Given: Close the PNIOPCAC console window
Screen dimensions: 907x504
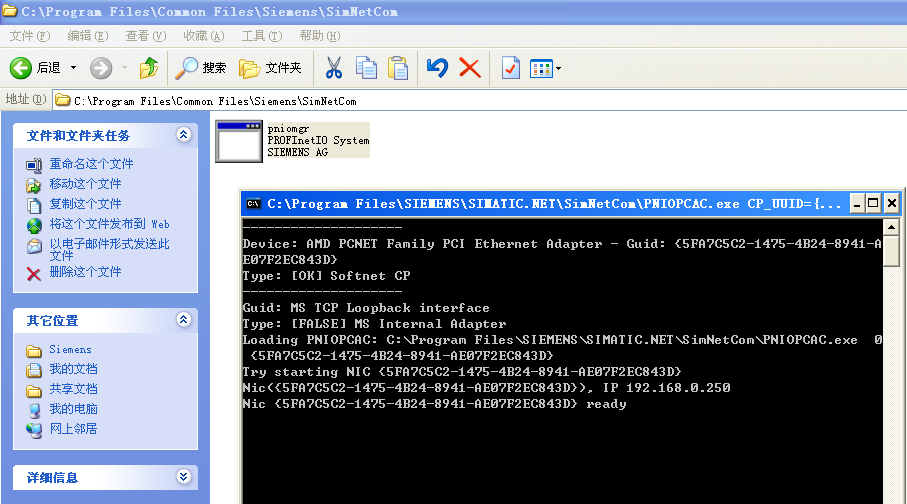Looking at the screenshot, I should coord(892,204).
